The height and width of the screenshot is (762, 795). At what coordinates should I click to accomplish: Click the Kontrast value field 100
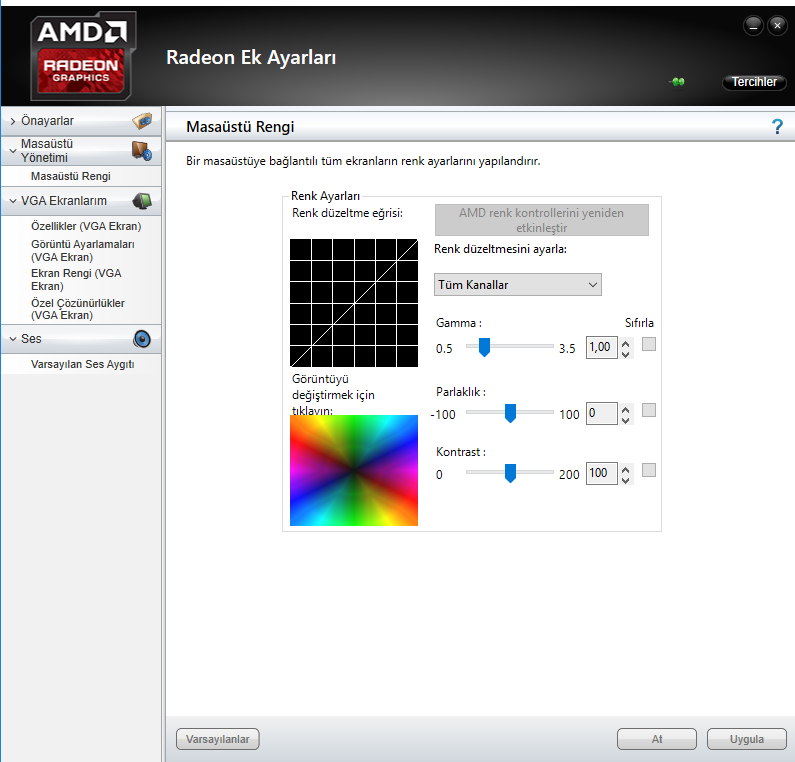point(602,474)
